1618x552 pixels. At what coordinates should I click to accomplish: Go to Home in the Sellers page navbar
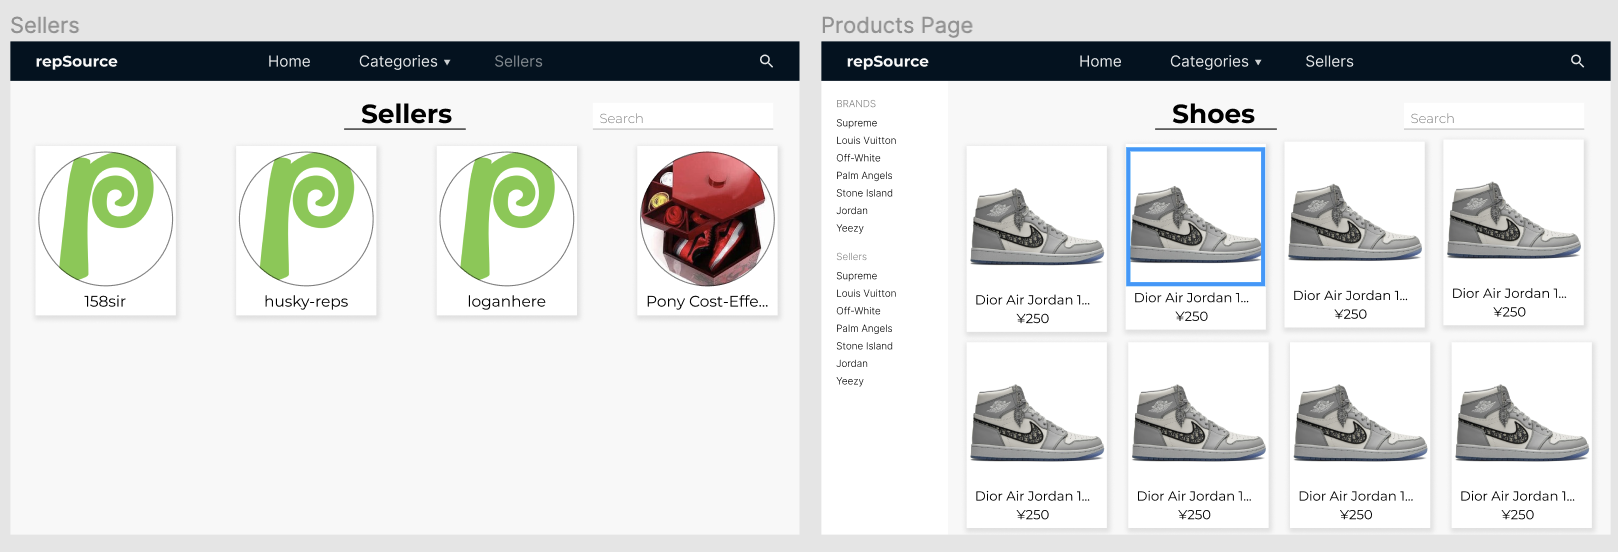tap(289, 62)
